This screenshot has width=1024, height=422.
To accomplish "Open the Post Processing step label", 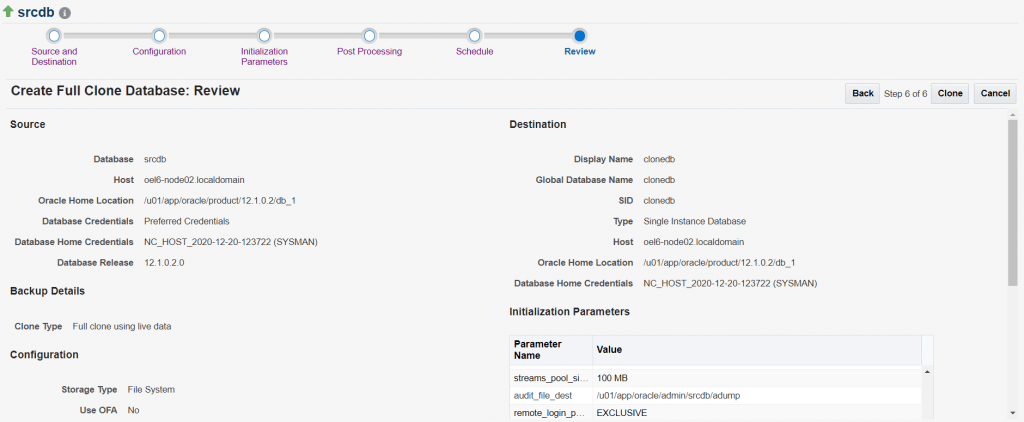I will pos(369,51).
